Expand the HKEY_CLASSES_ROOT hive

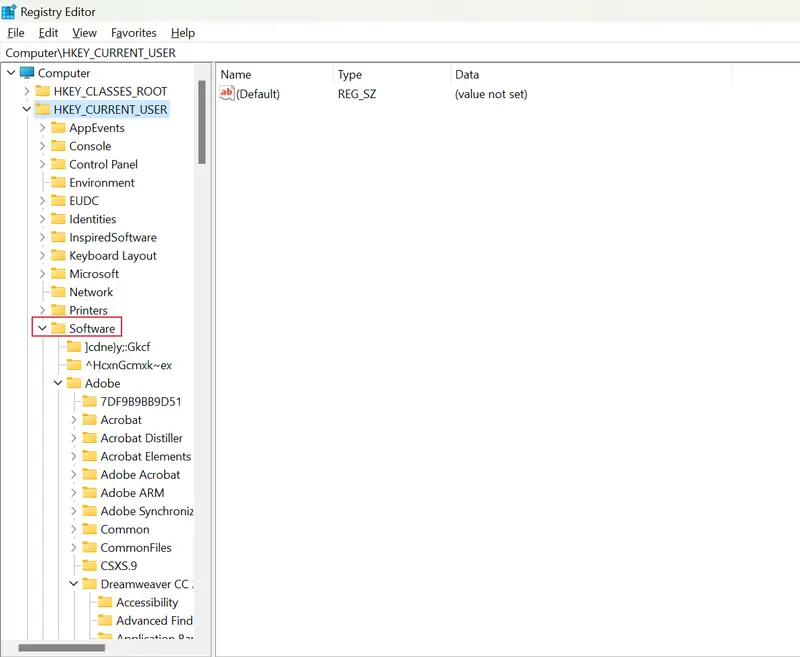click(26, 91)
